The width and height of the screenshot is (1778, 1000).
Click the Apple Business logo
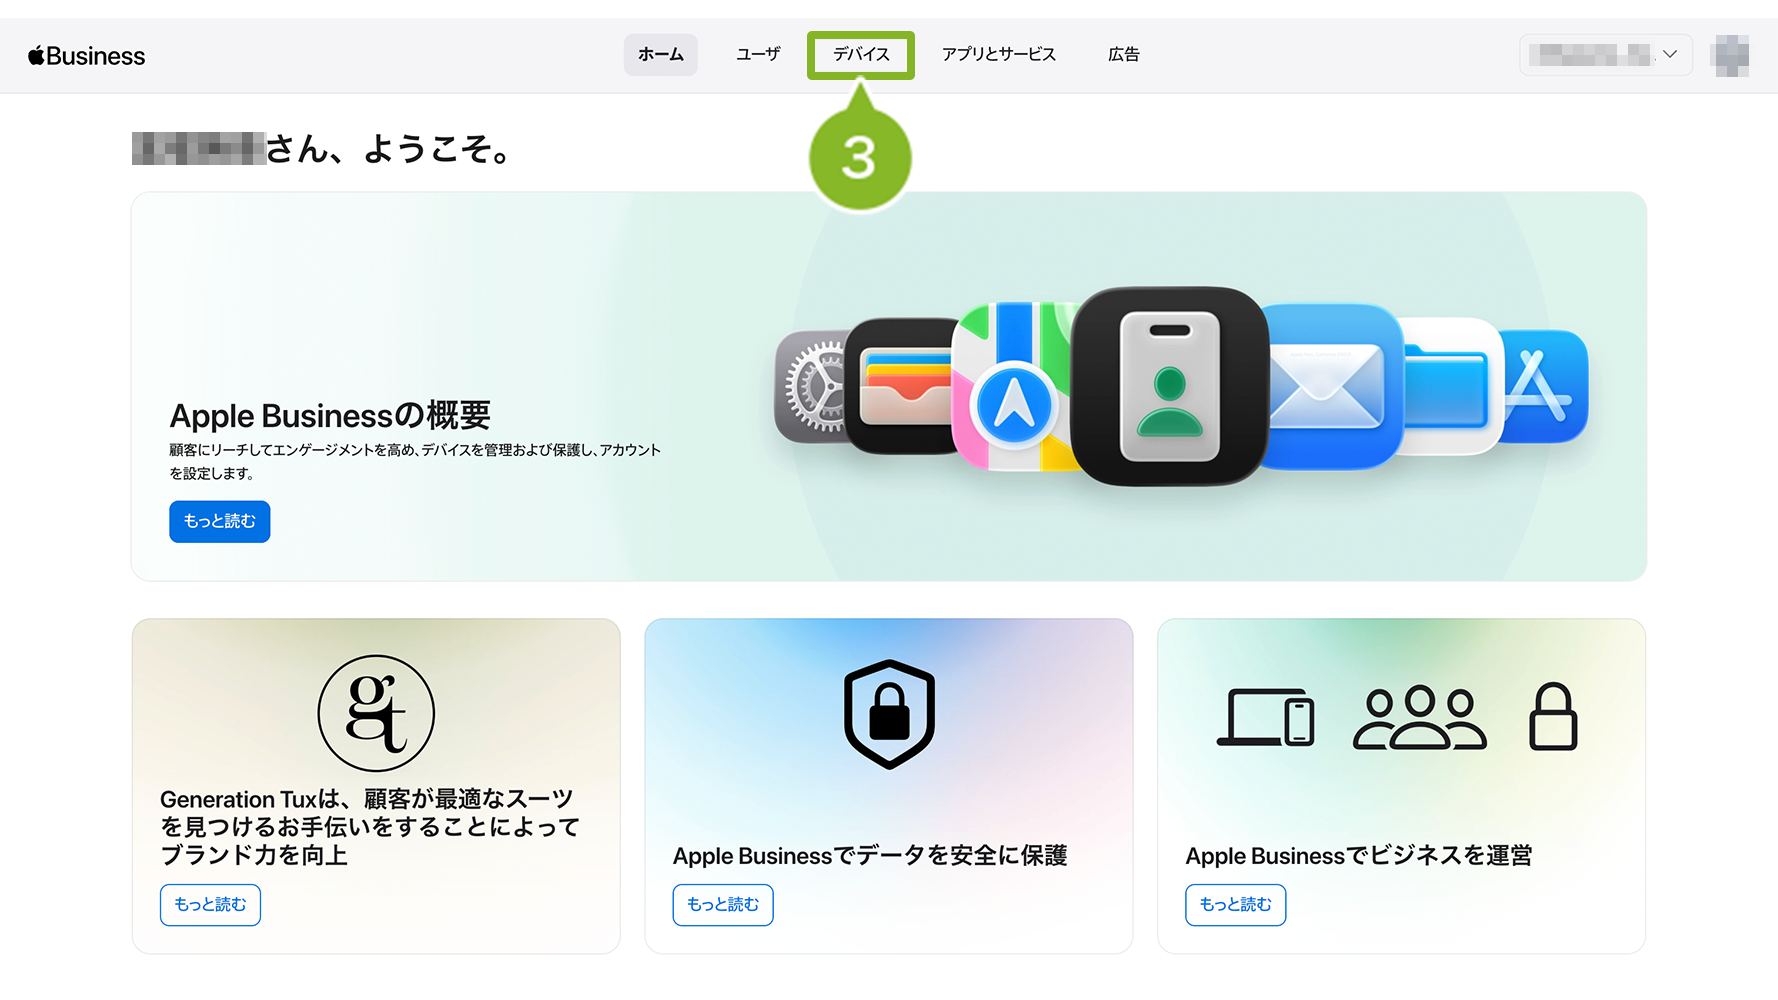(87, 56)
